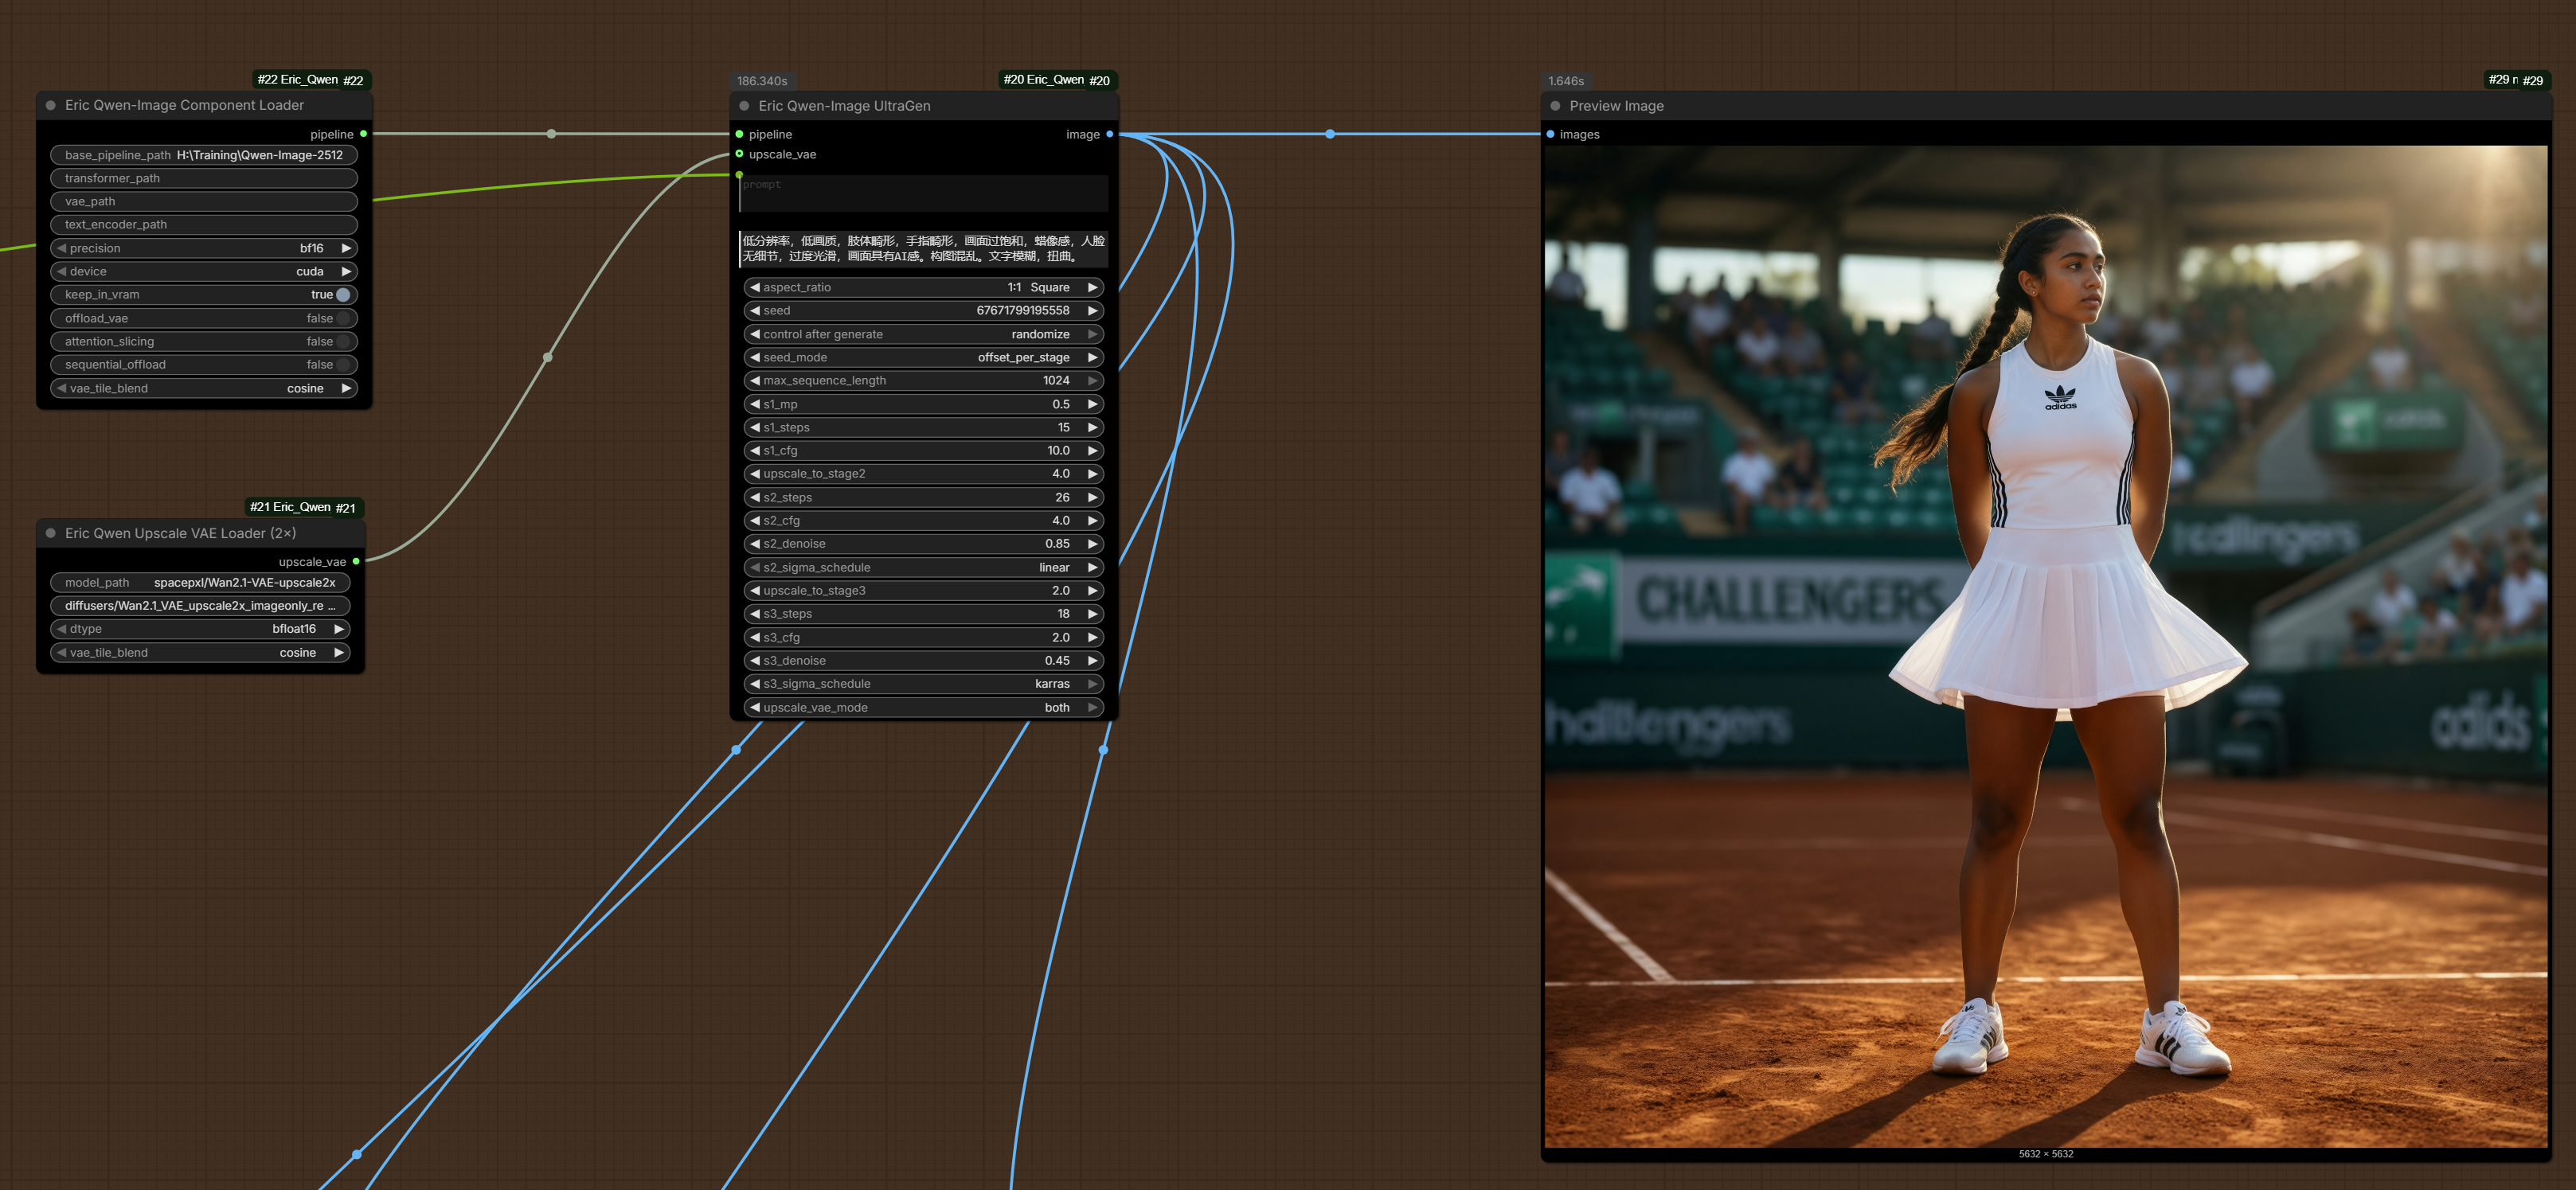Click the generated tennis player preview image
2576x1190 pixels.
point(2046,646)
